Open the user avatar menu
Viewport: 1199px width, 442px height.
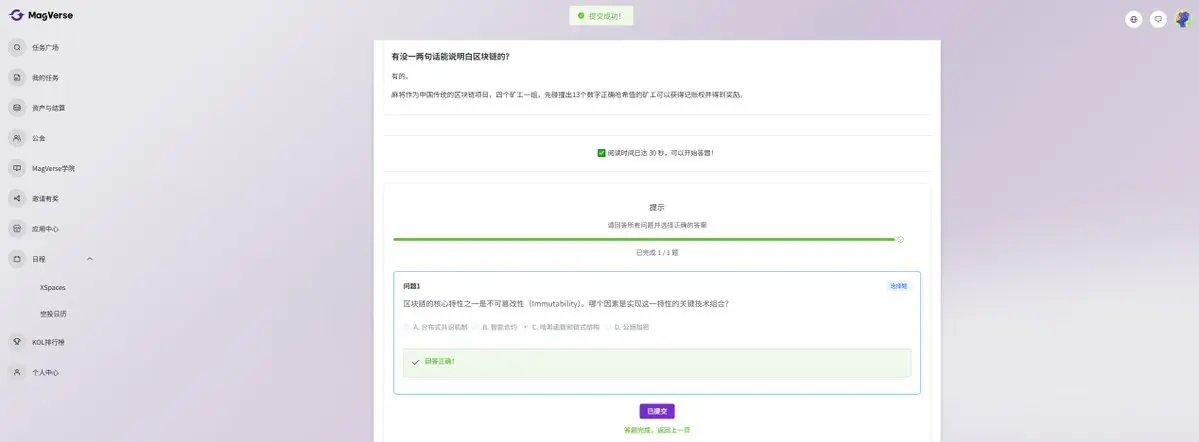[x=1183, y=19]
